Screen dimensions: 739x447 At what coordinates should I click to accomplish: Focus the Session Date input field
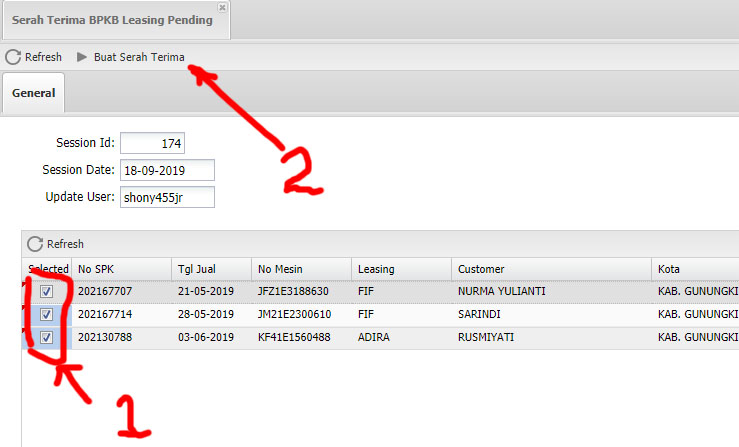point(166,170)
